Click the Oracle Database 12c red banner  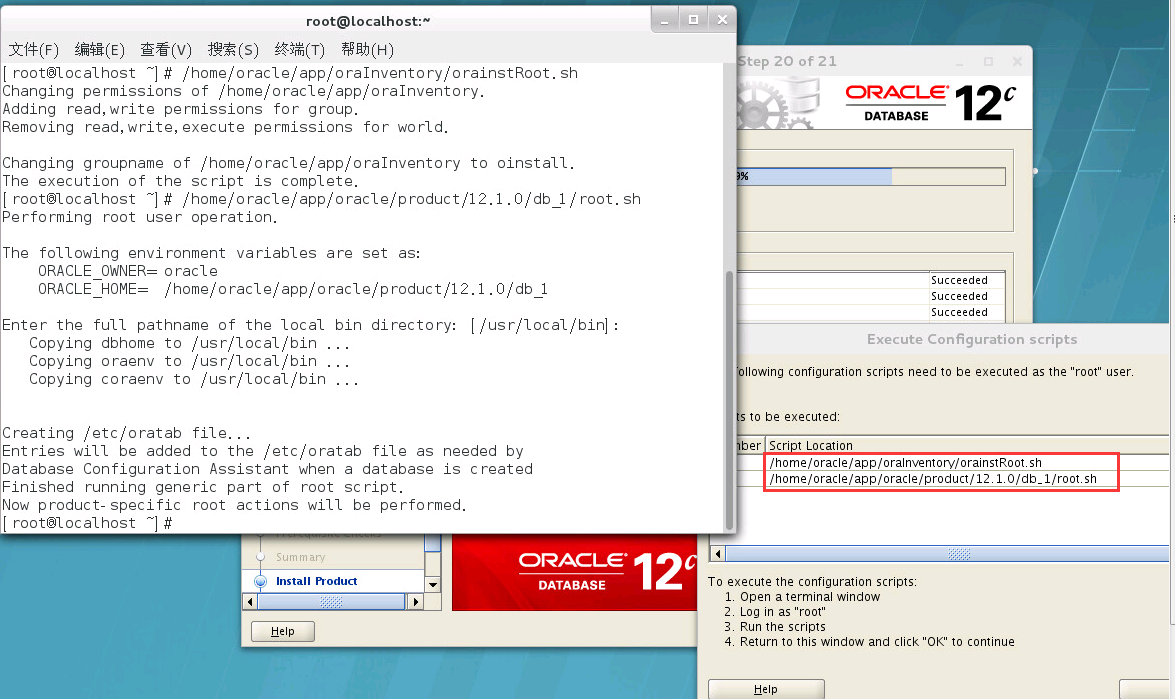(x=575, y=572)
